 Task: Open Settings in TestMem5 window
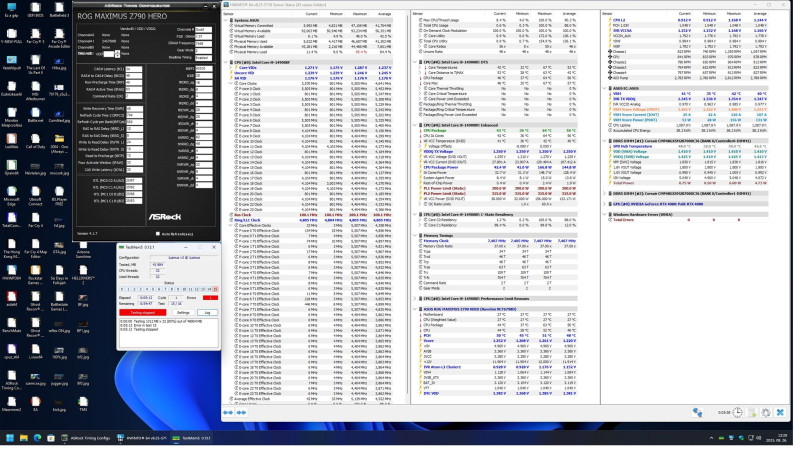click(183, 313)
